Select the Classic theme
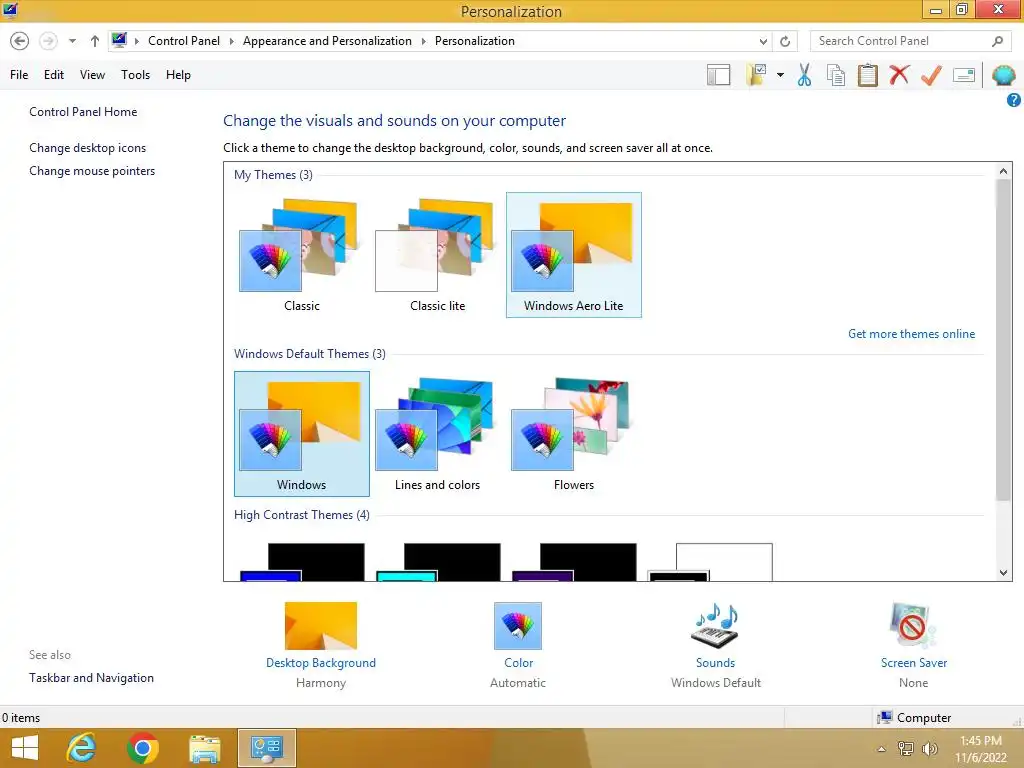Image resolution: width=1024 pixels, height=768 pixels. (302, 255)
